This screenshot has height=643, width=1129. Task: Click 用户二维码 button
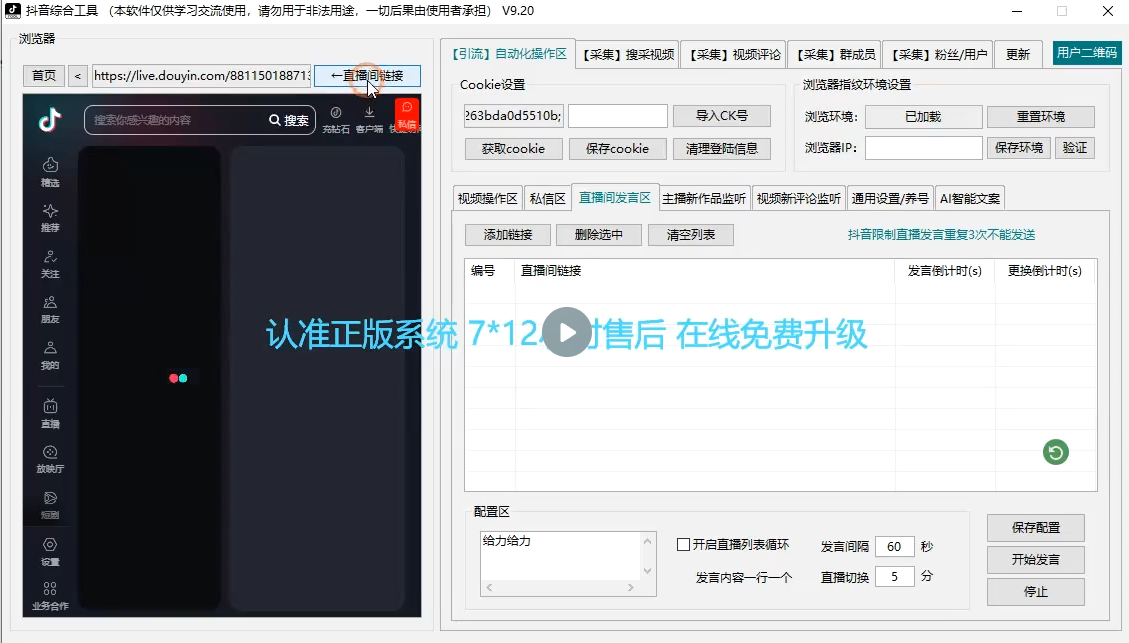click(1087, 53)
